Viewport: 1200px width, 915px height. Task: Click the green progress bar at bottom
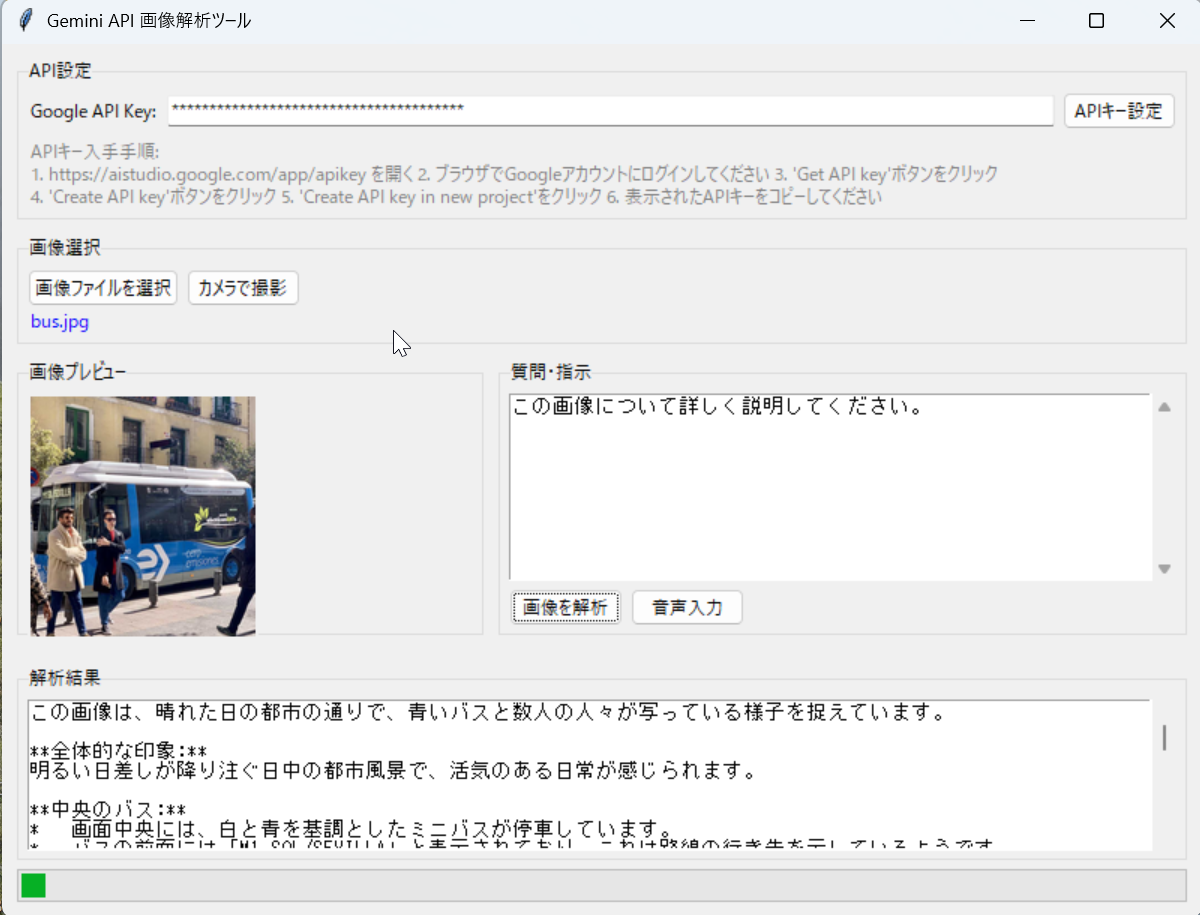tap(33, 885)
